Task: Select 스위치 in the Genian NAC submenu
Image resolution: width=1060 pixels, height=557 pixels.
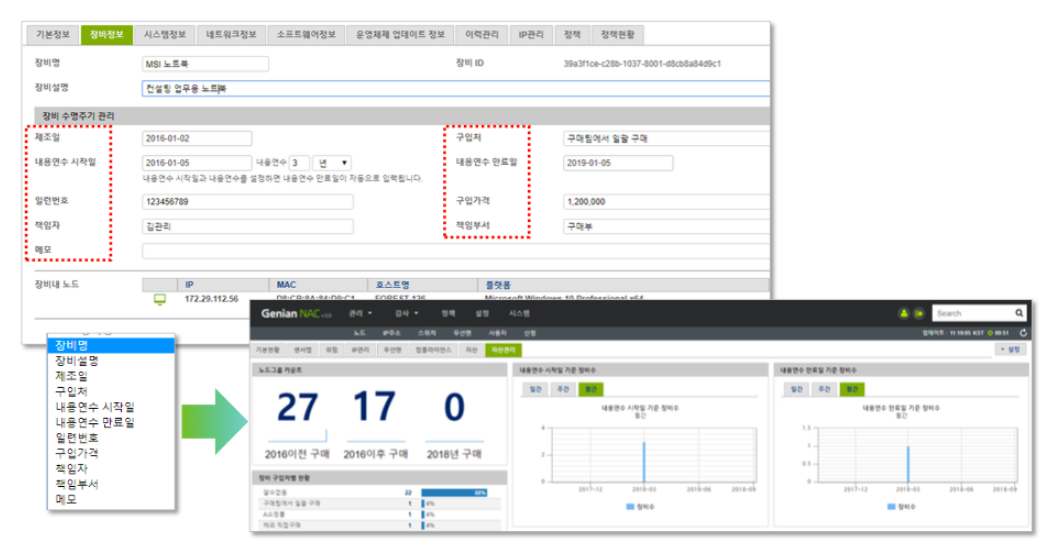Action: point(427,333)
